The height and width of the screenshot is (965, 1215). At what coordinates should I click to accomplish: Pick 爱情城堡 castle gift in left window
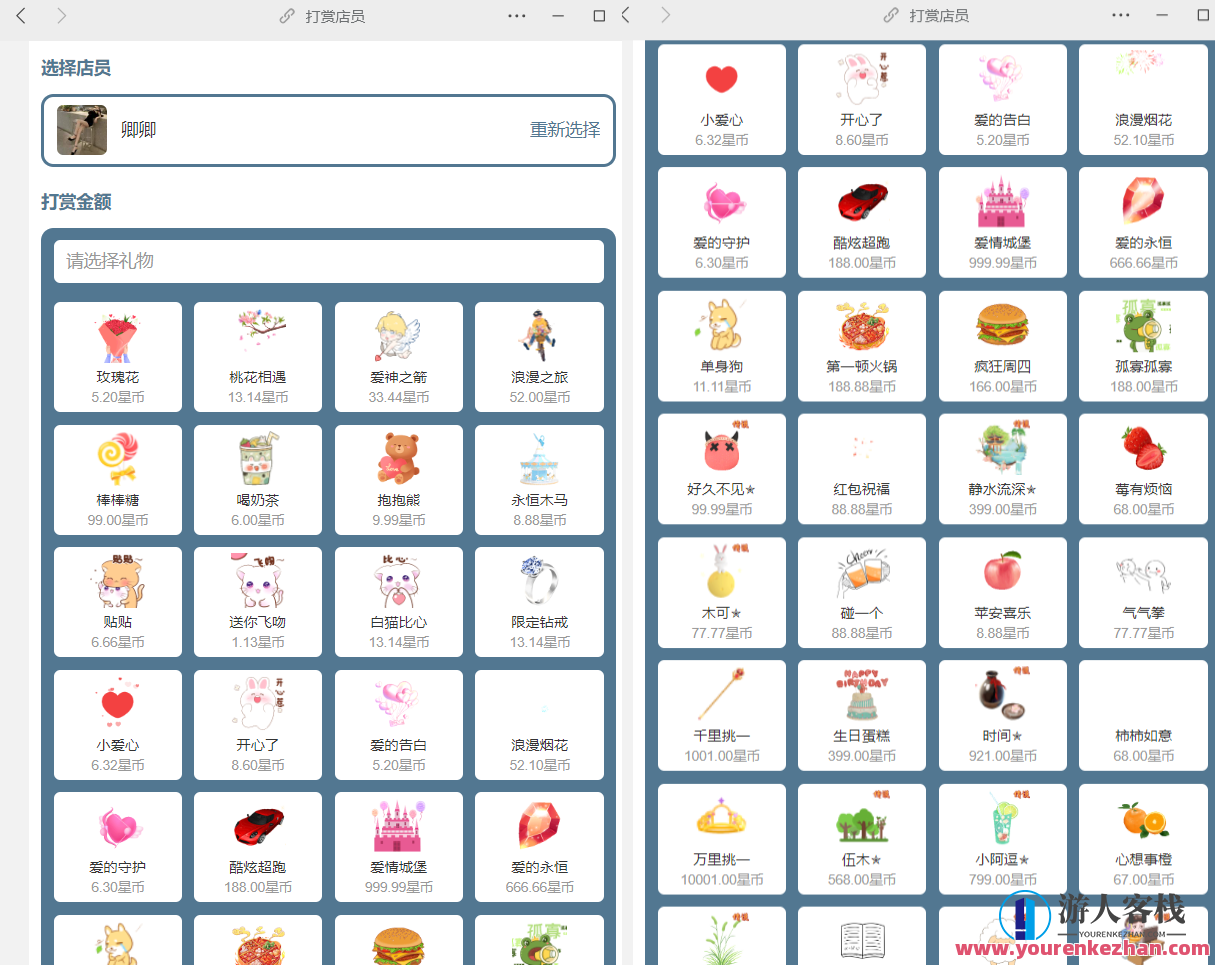coord(399,847)
